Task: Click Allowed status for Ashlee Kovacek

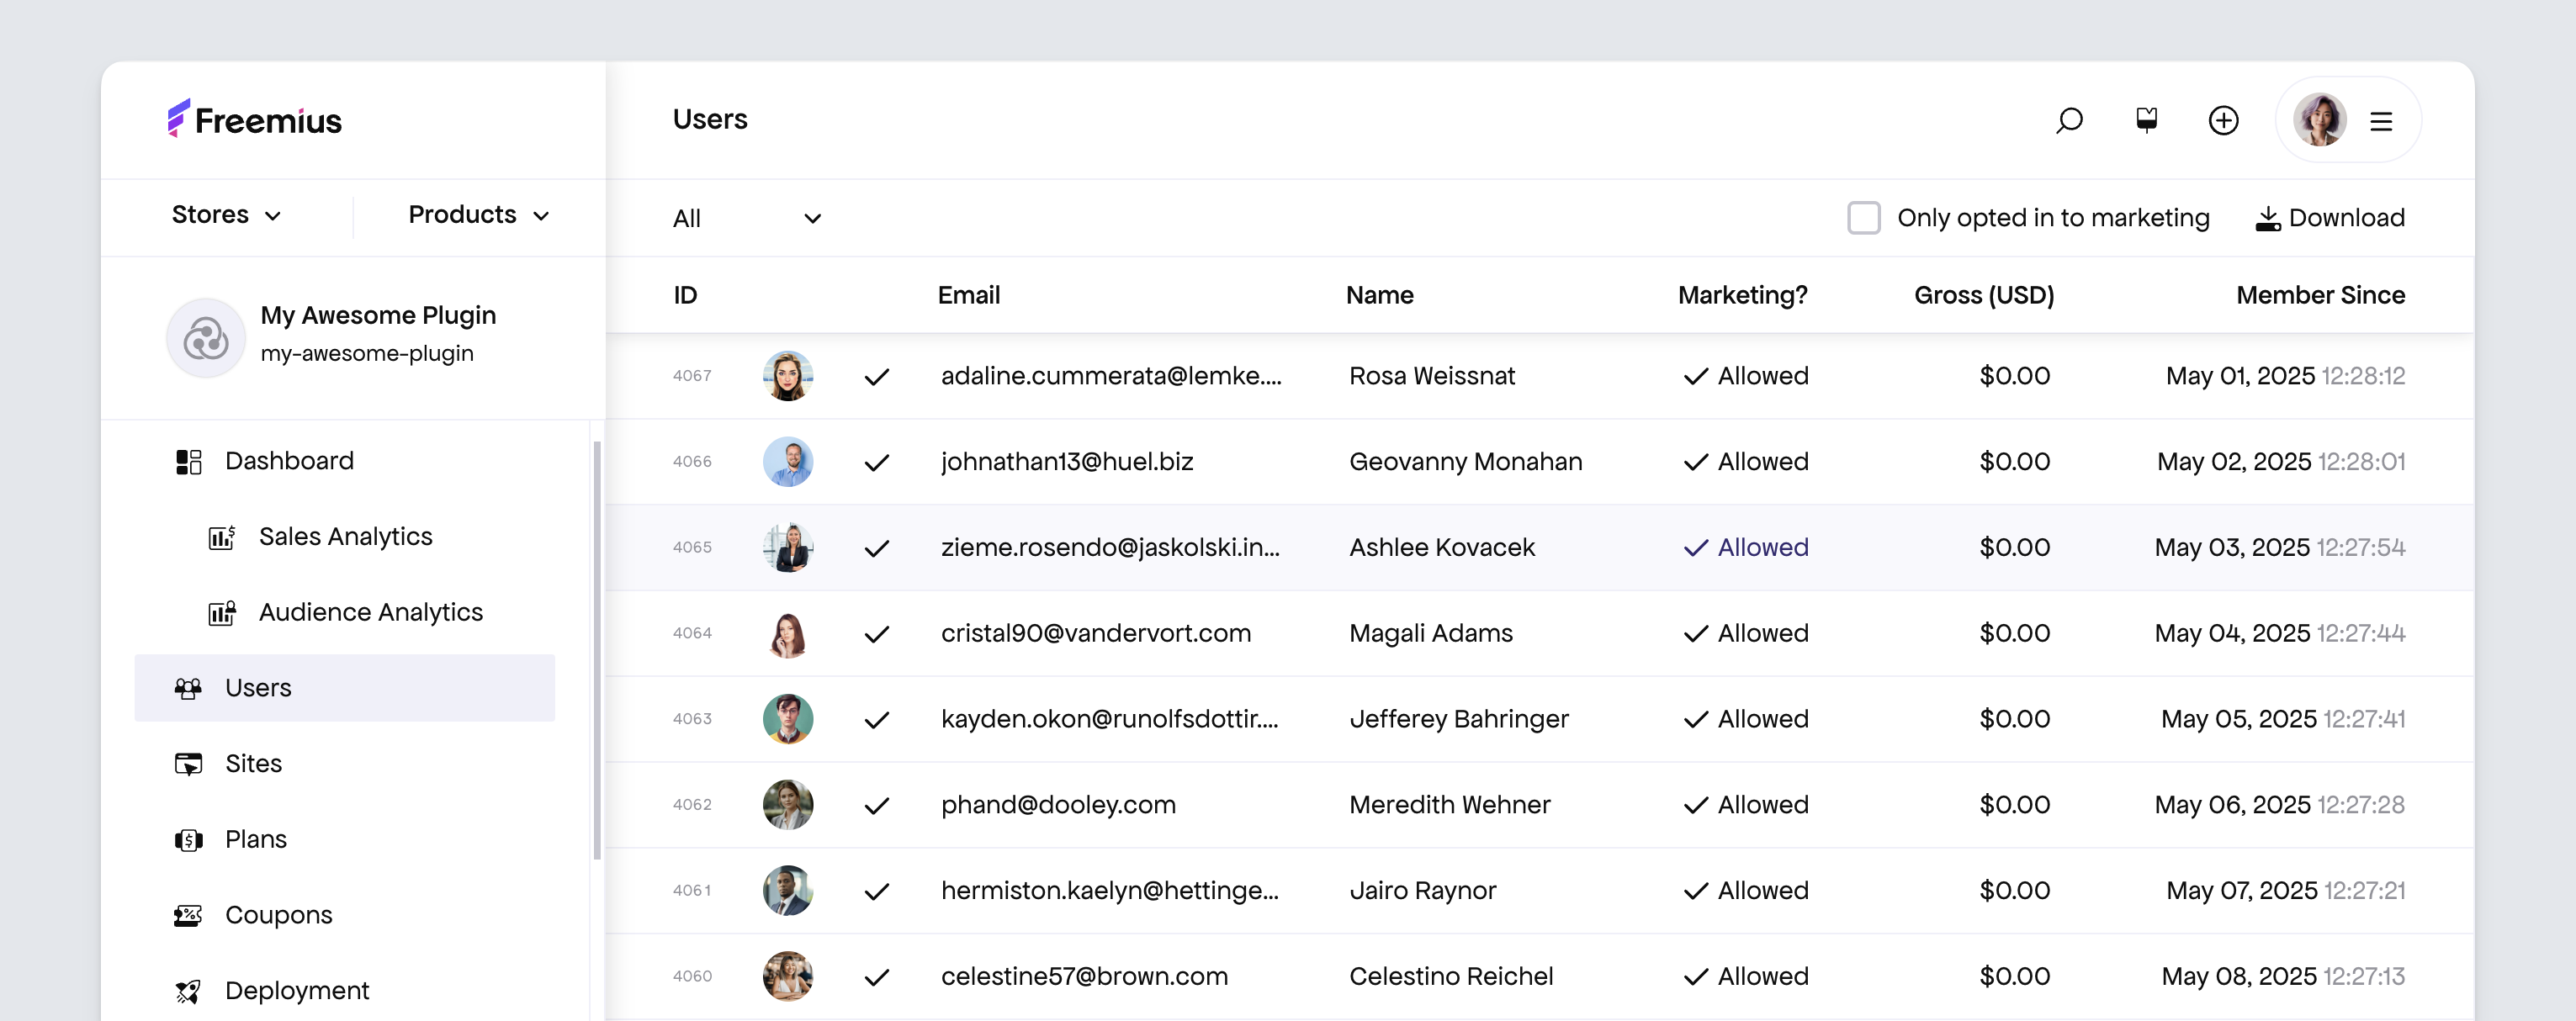Action: pos(1746,548)
